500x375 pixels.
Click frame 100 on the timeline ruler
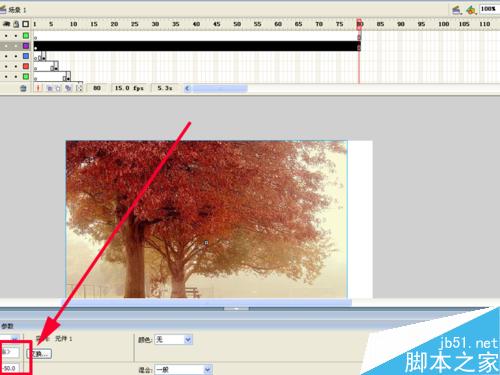tap(443, 24)
